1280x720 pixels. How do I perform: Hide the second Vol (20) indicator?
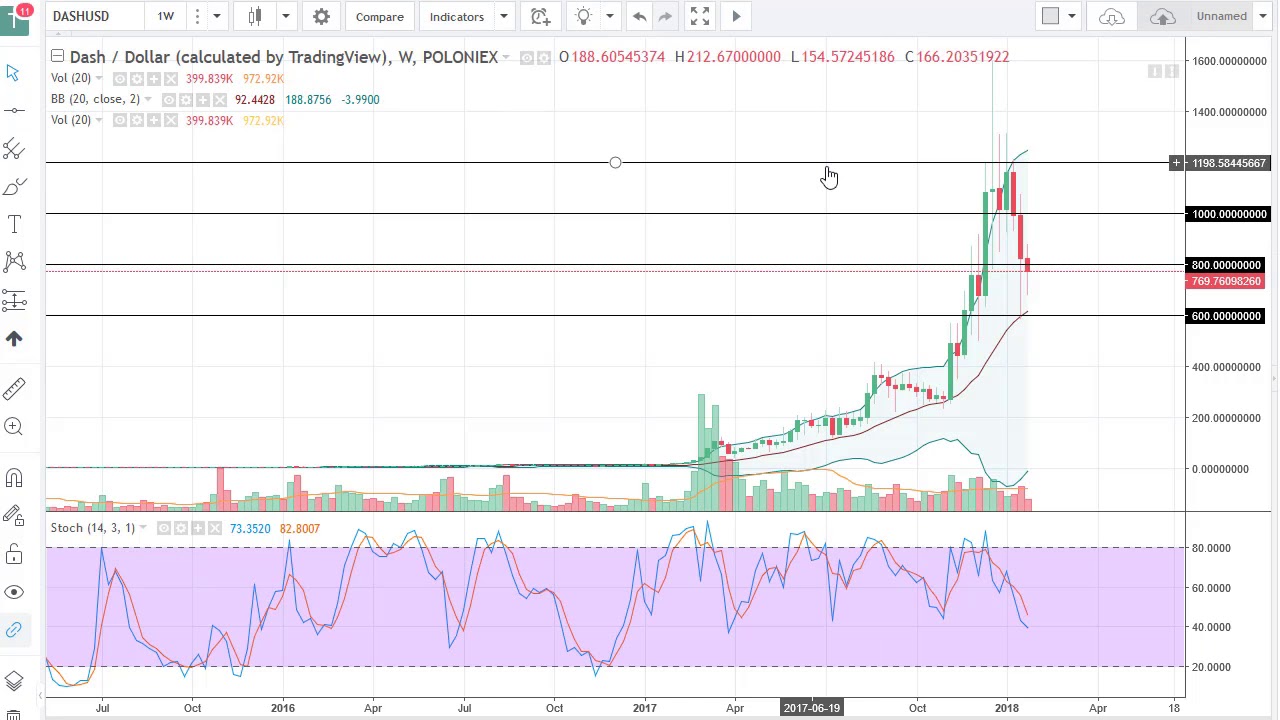pos(120,120)
